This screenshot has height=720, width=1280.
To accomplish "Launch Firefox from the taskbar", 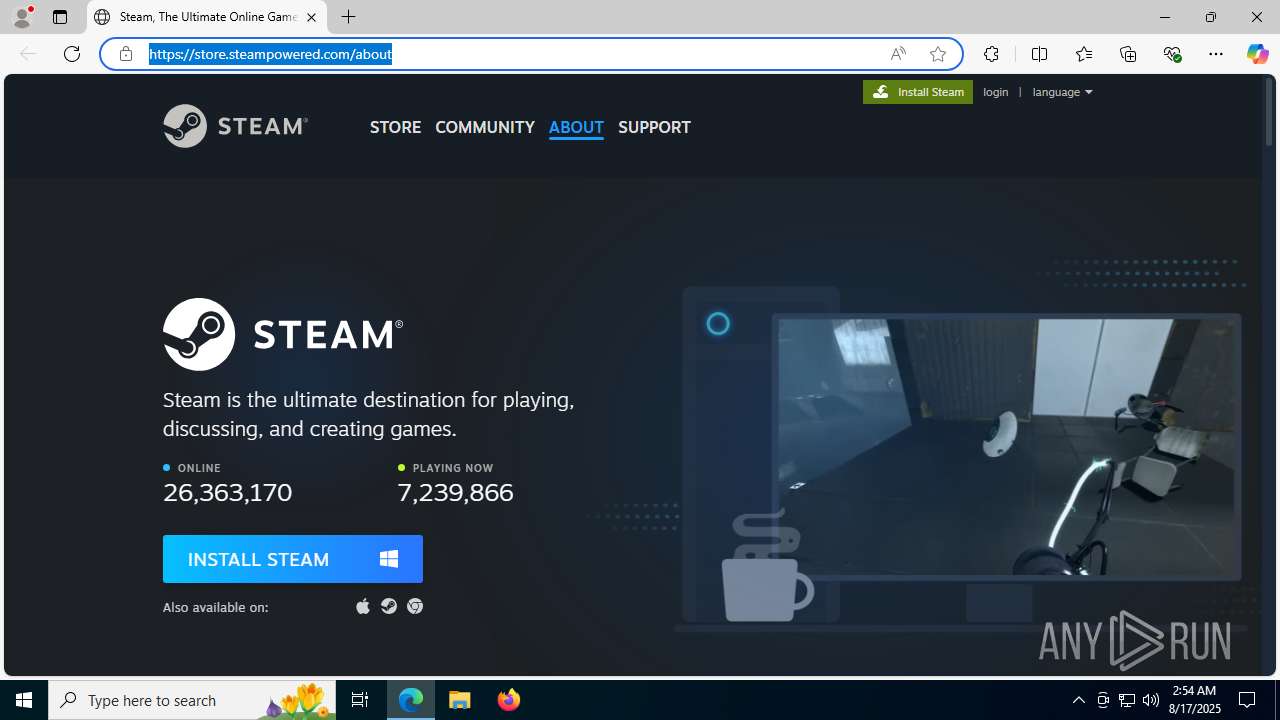I will [509, 700].
